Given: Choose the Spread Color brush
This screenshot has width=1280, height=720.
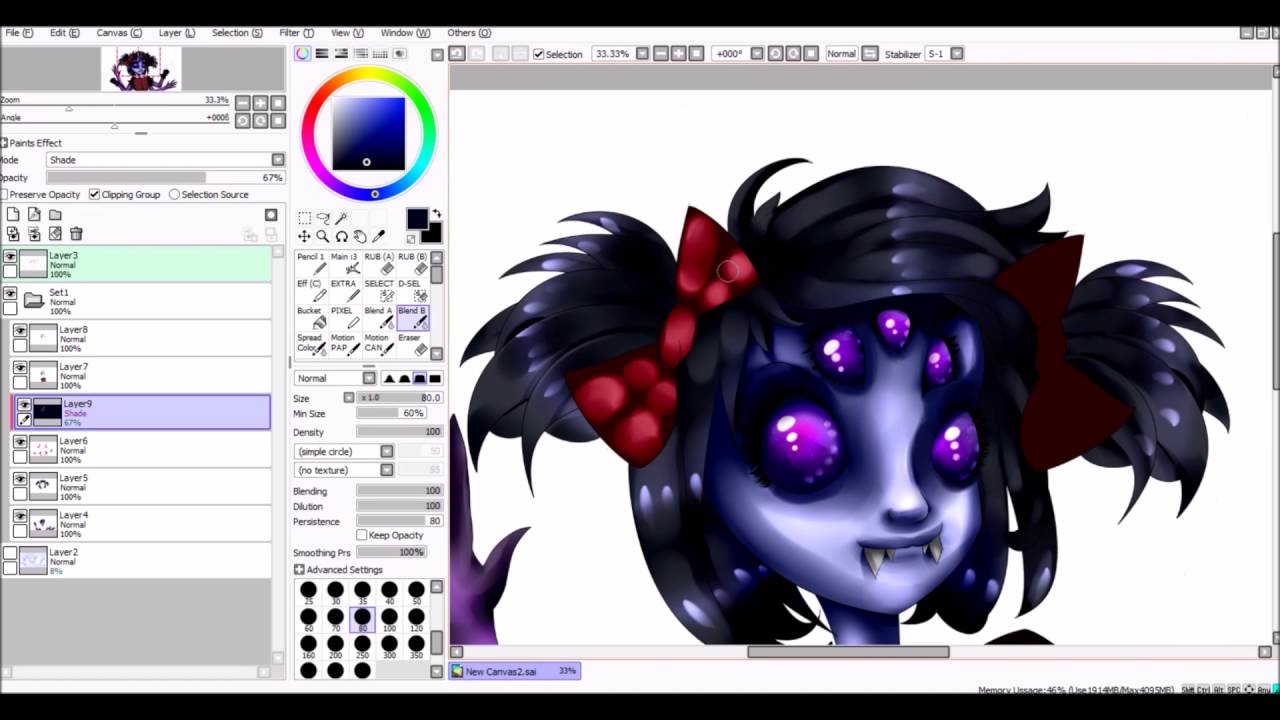Looking at the screenshot, I should (311, 345).
